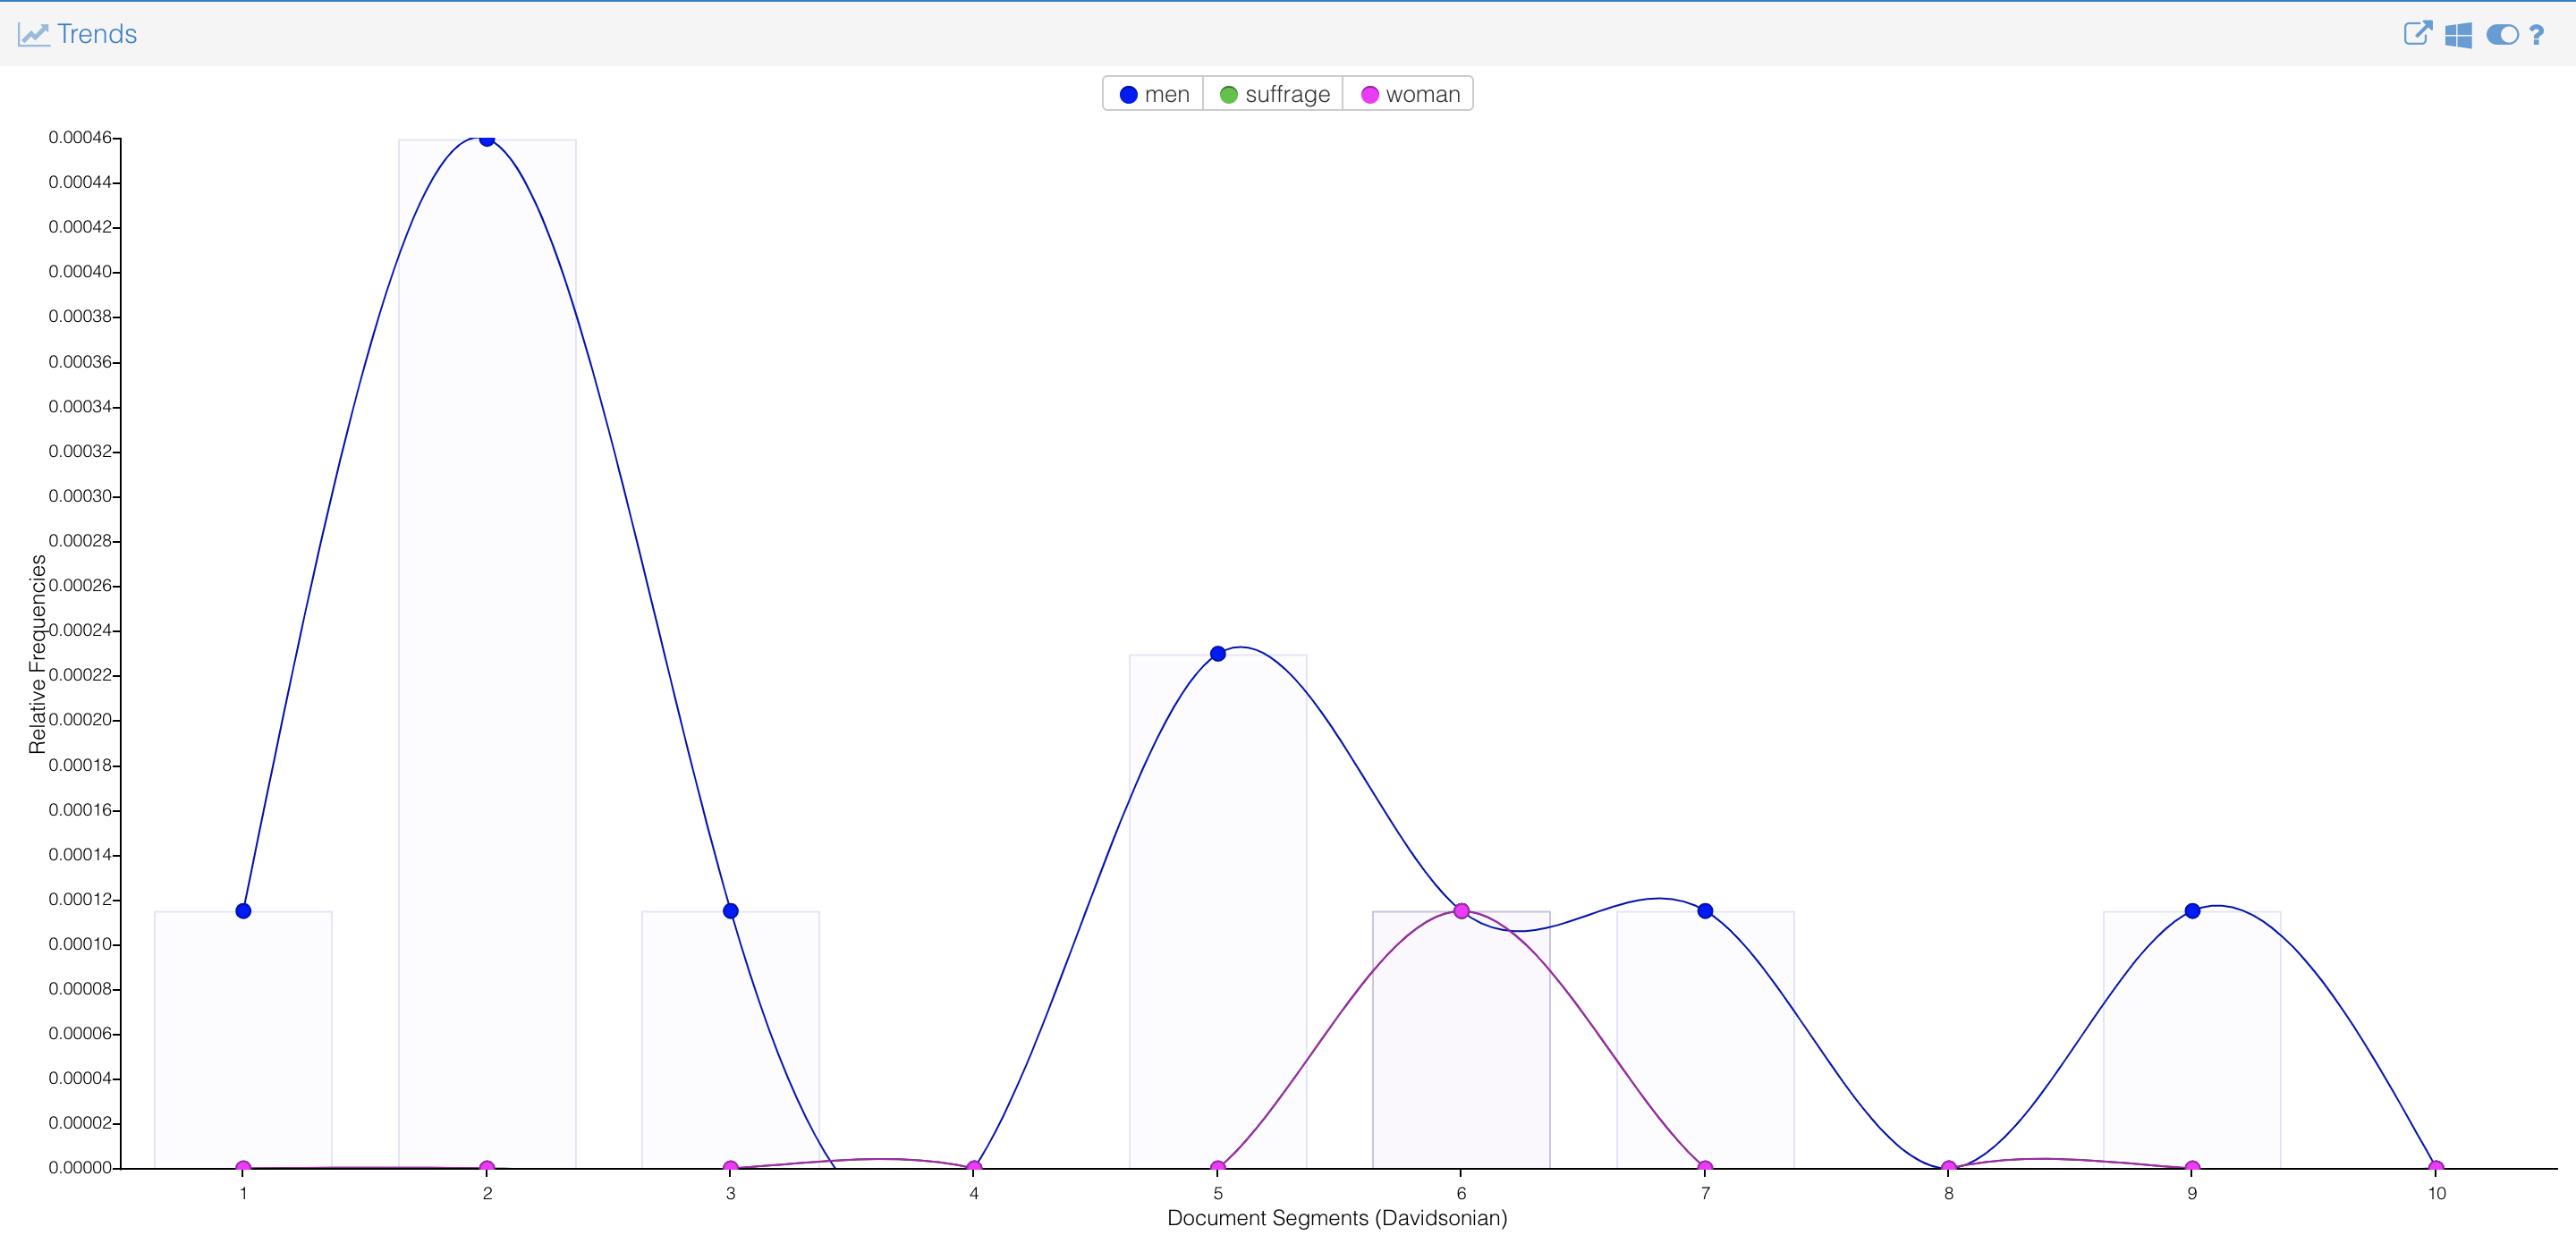The height and width of the screenshot is (1252, 2576).
Task: Click the y-axis value '0.00024'
Action: pos(80,630)
